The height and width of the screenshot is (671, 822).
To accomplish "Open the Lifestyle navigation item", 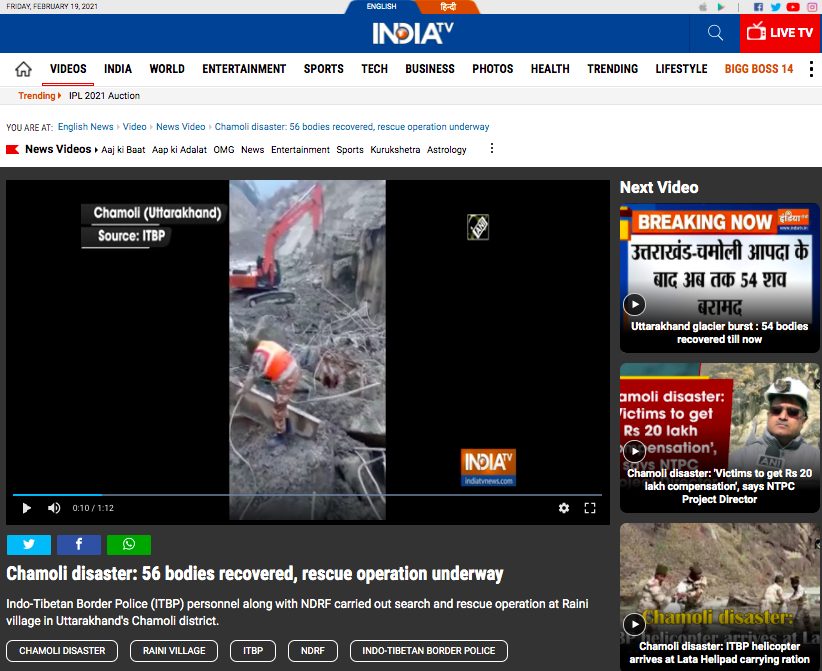I will pos(681,69).
